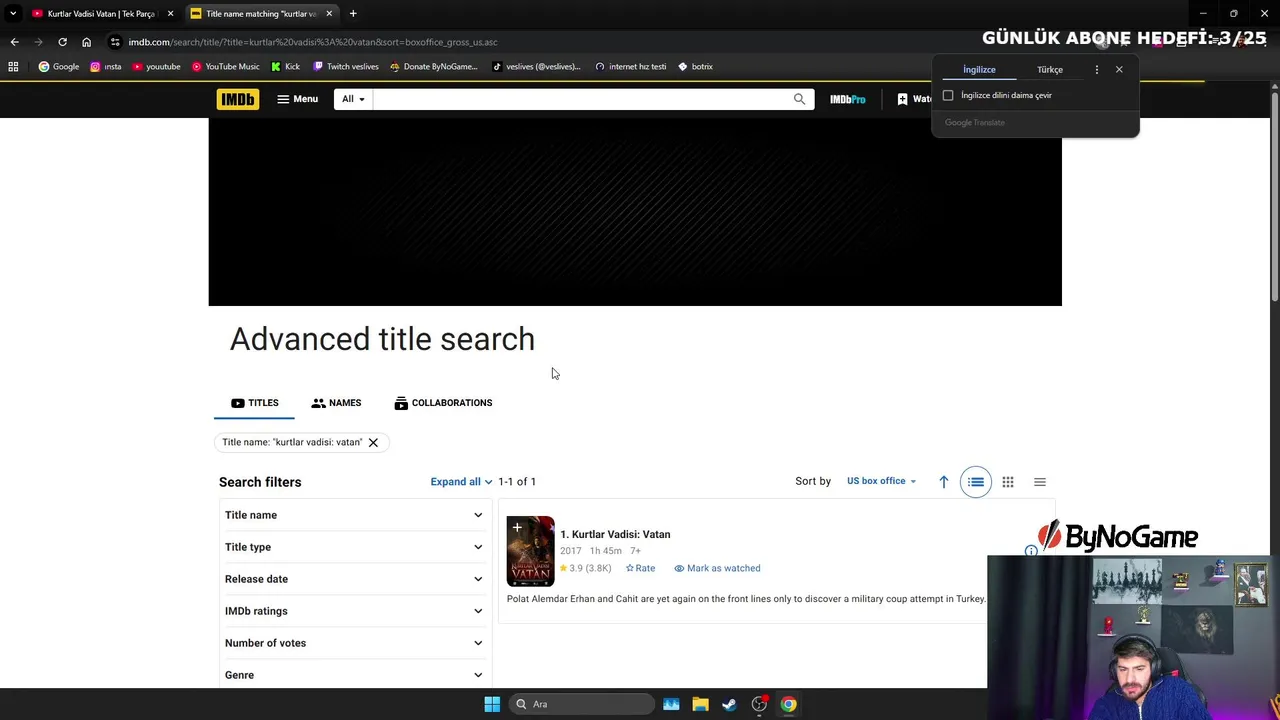Expand the Release date filter

tap(354, 579)
